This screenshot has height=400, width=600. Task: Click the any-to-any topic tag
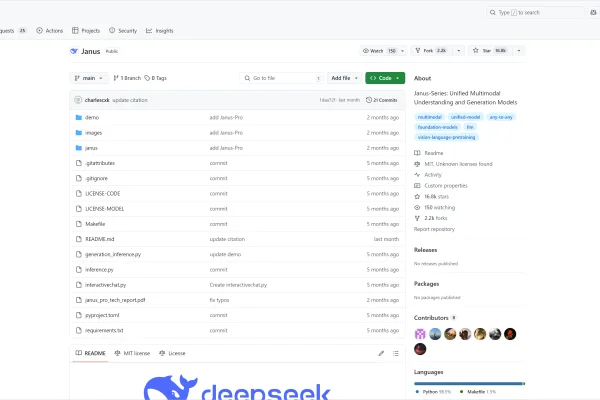click(x=501, y=117)
